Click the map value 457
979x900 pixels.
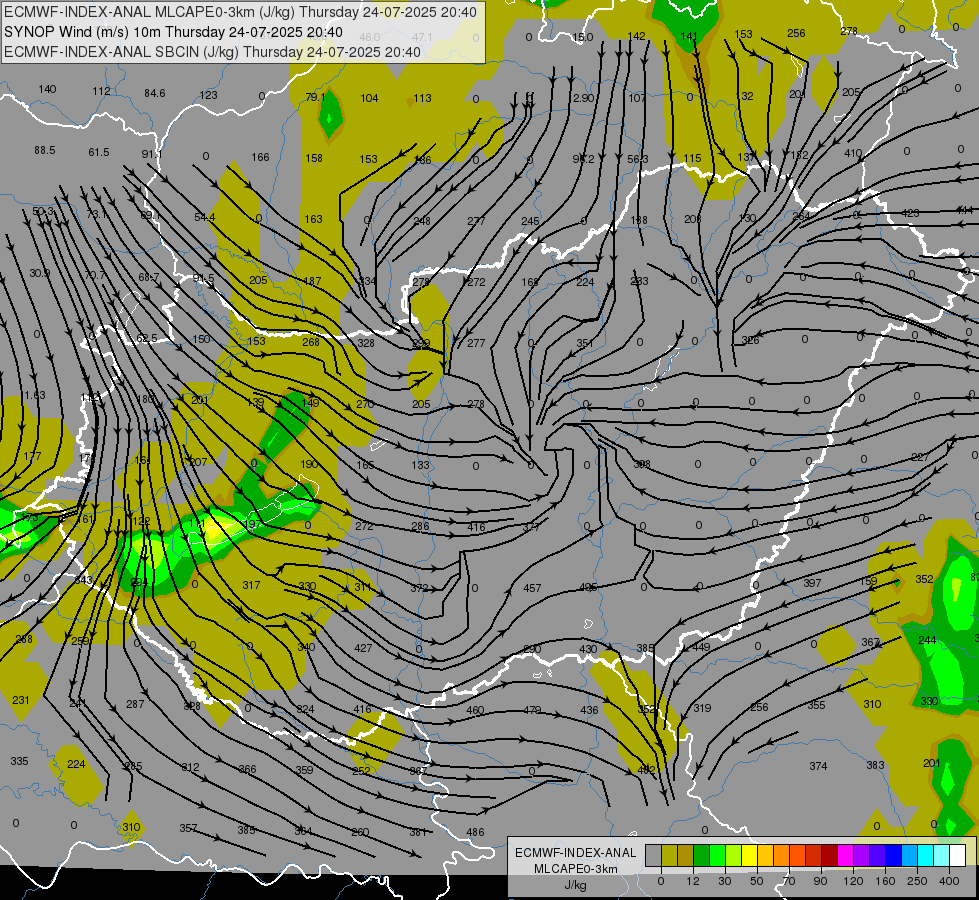coord(532,588)
